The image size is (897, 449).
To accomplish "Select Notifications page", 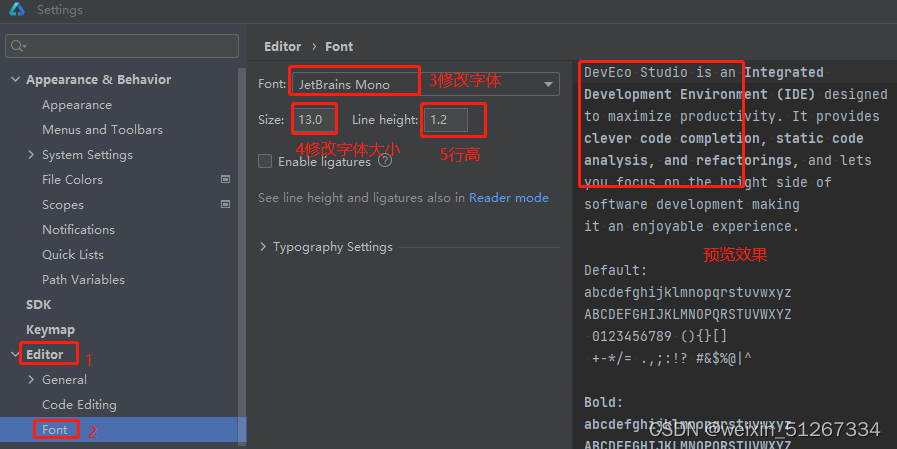I will tap(78, 229).
